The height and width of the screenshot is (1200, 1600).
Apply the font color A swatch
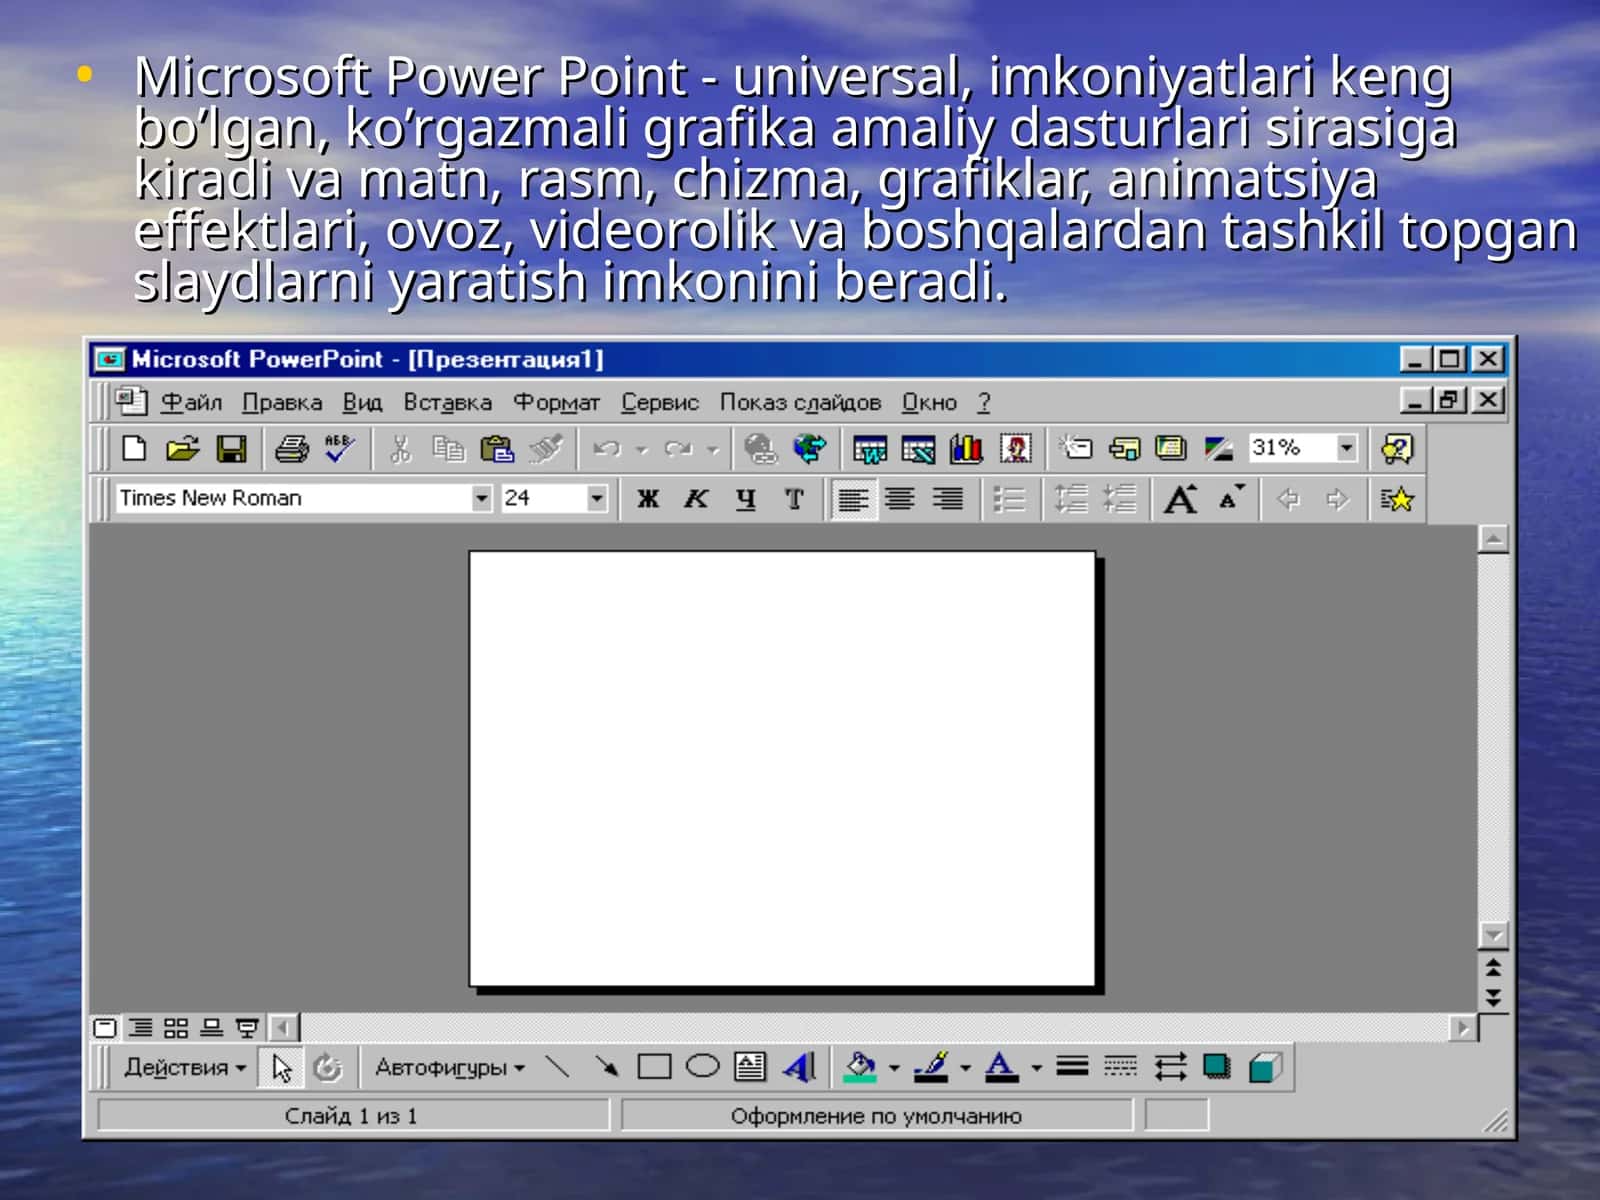1001,1067
